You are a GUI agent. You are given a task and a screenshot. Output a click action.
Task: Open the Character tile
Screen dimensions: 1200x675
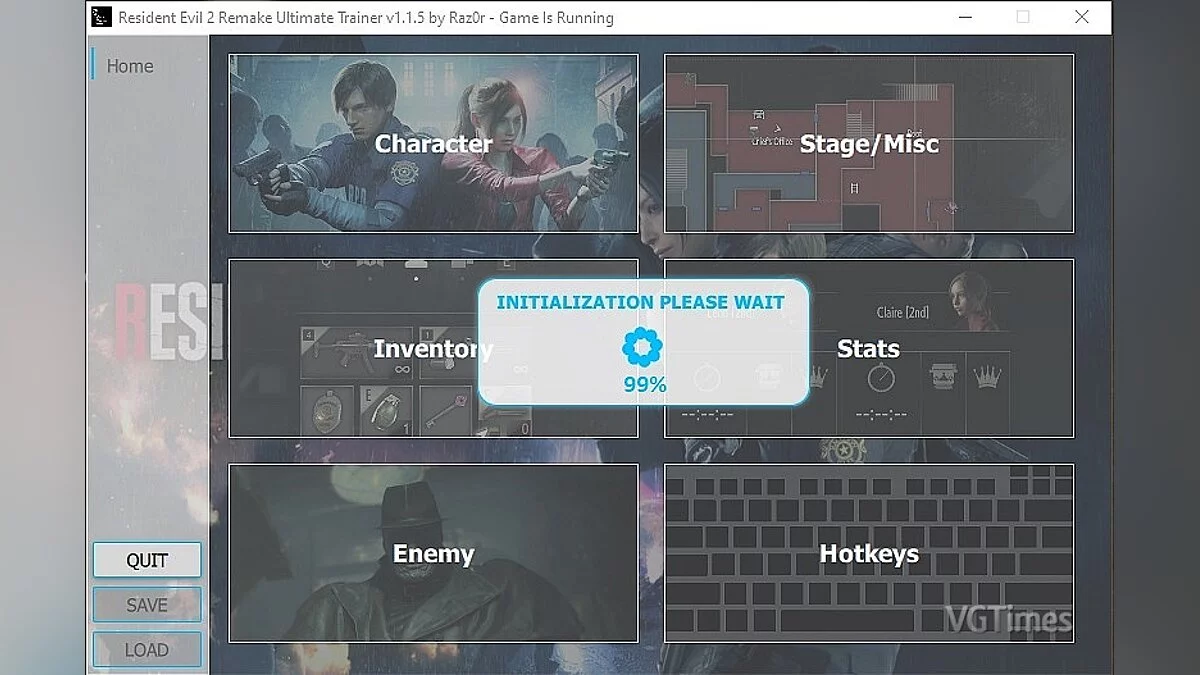click(433, 143)
